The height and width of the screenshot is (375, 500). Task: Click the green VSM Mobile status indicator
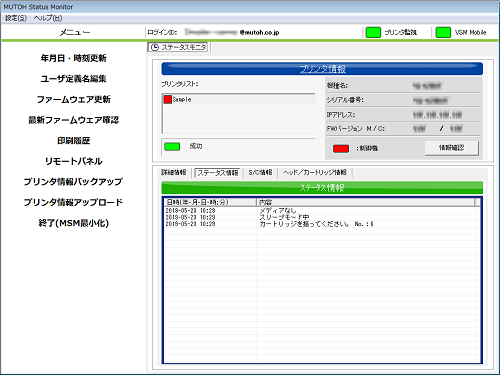point(443,32)
